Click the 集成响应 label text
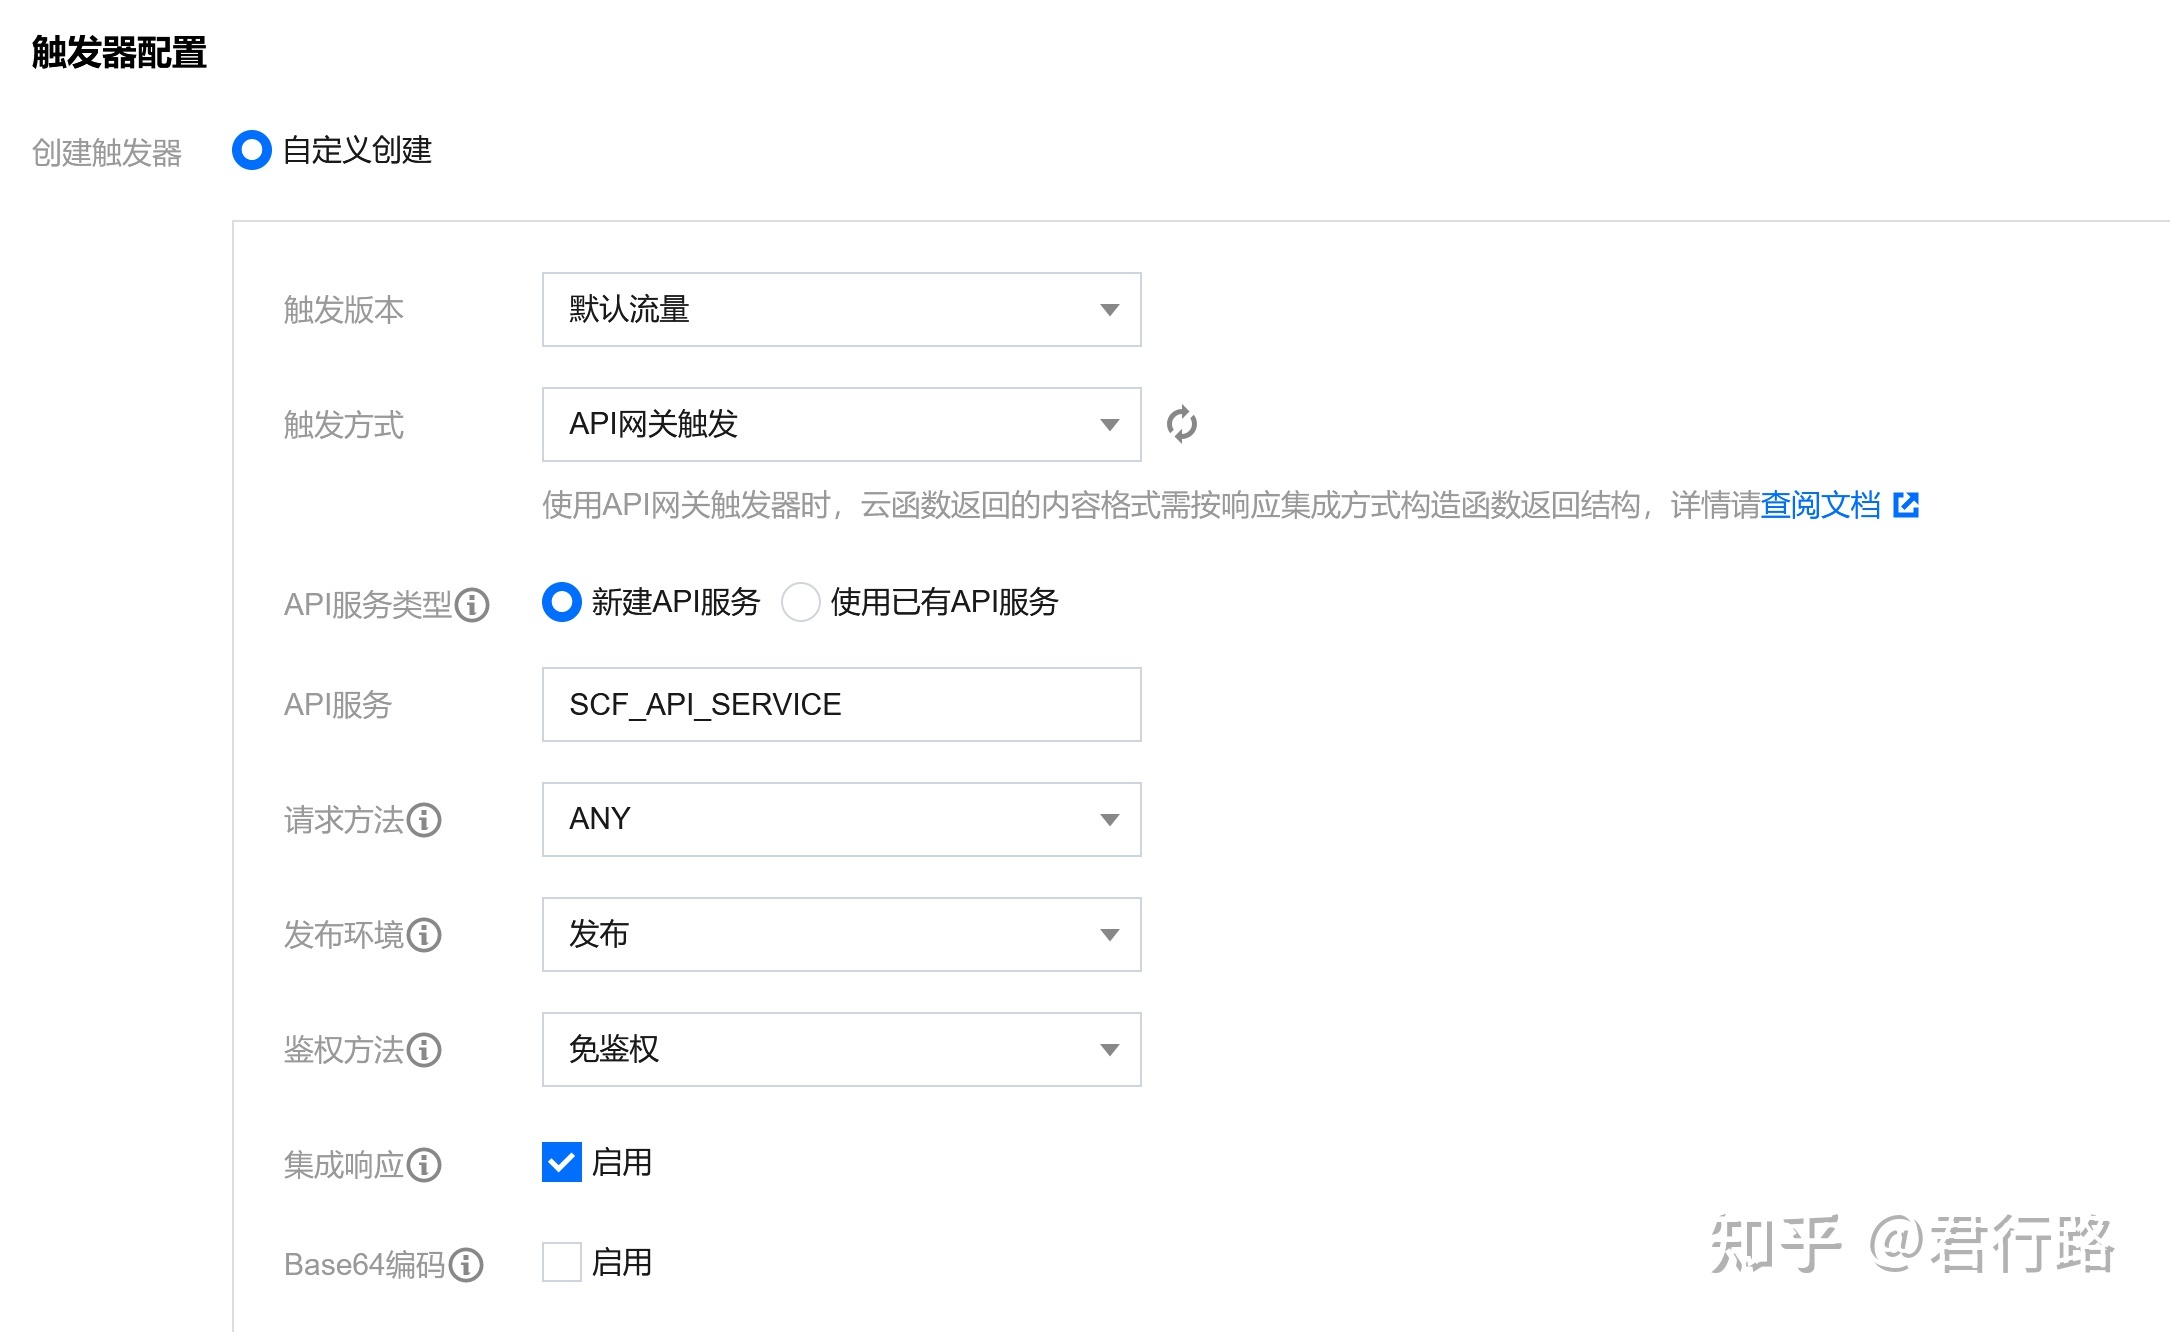2170x1332 pixels. 344,1165
